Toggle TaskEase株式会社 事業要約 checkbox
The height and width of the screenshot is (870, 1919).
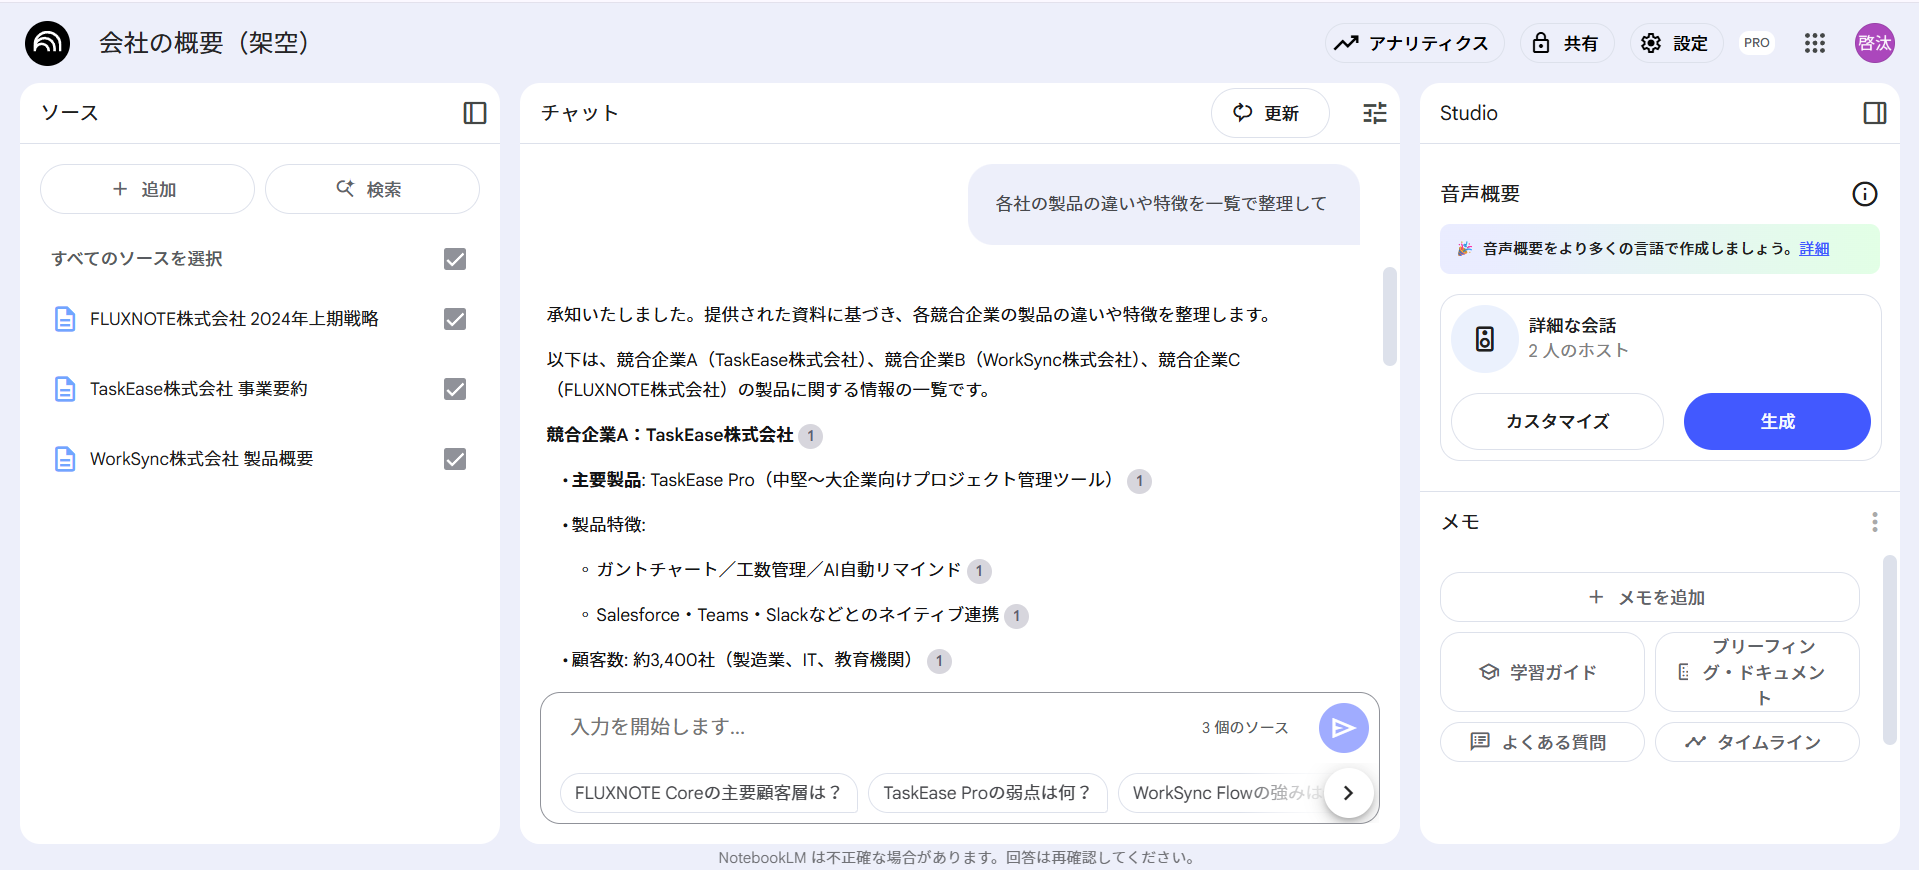pyautogui.click(x=455, y=389)
